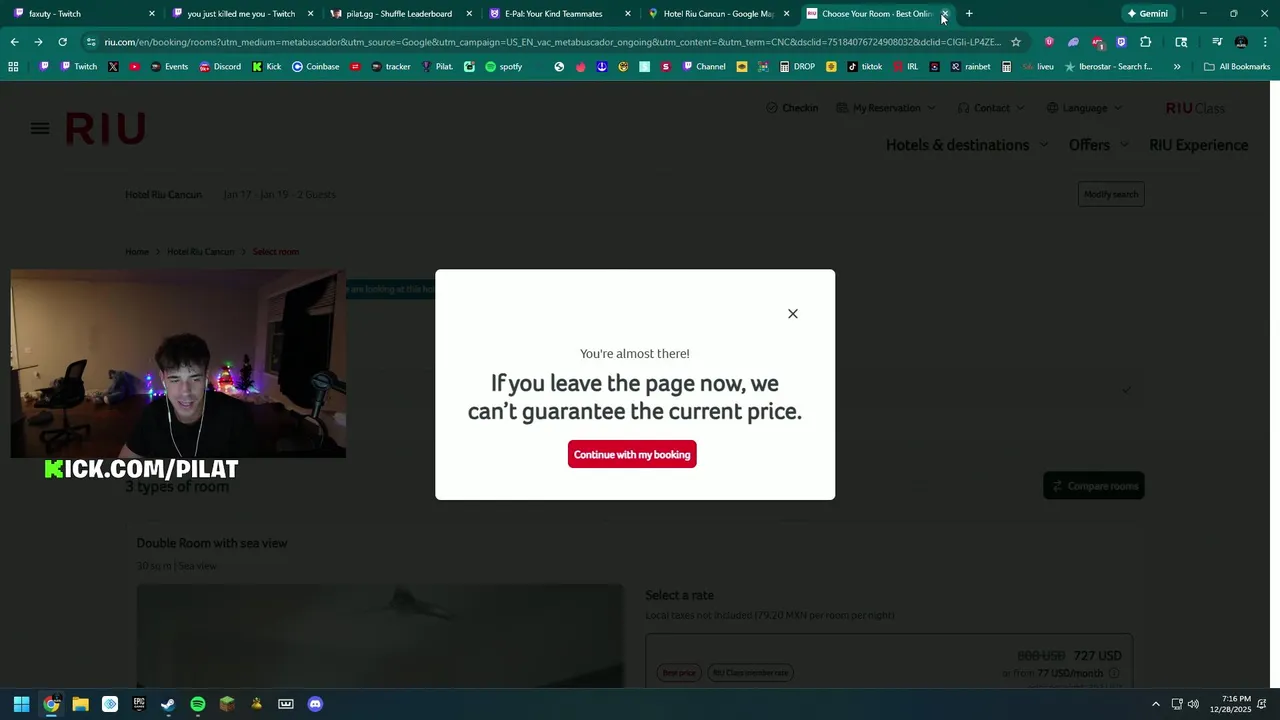This screenshot has height=720, width=1280.
Task: Expand the Language dropdown
Action: 1084,108
